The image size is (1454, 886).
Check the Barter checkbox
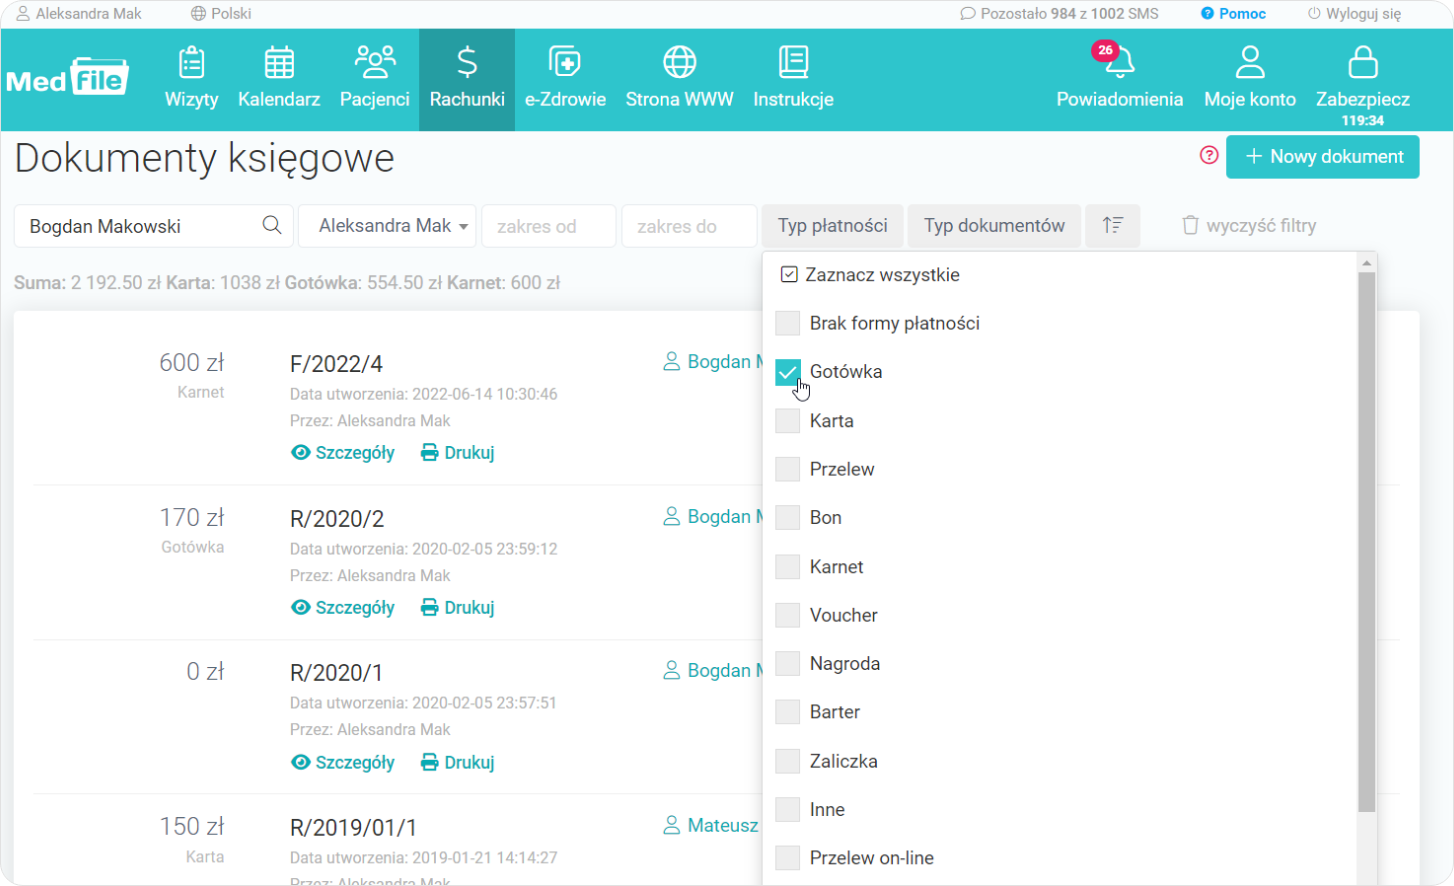coord(788,712)
